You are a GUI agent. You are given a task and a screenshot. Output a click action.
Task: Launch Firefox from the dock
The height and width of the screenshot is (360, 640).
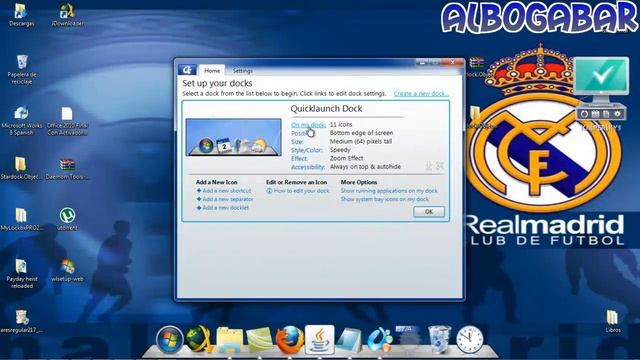pos(290,340)
